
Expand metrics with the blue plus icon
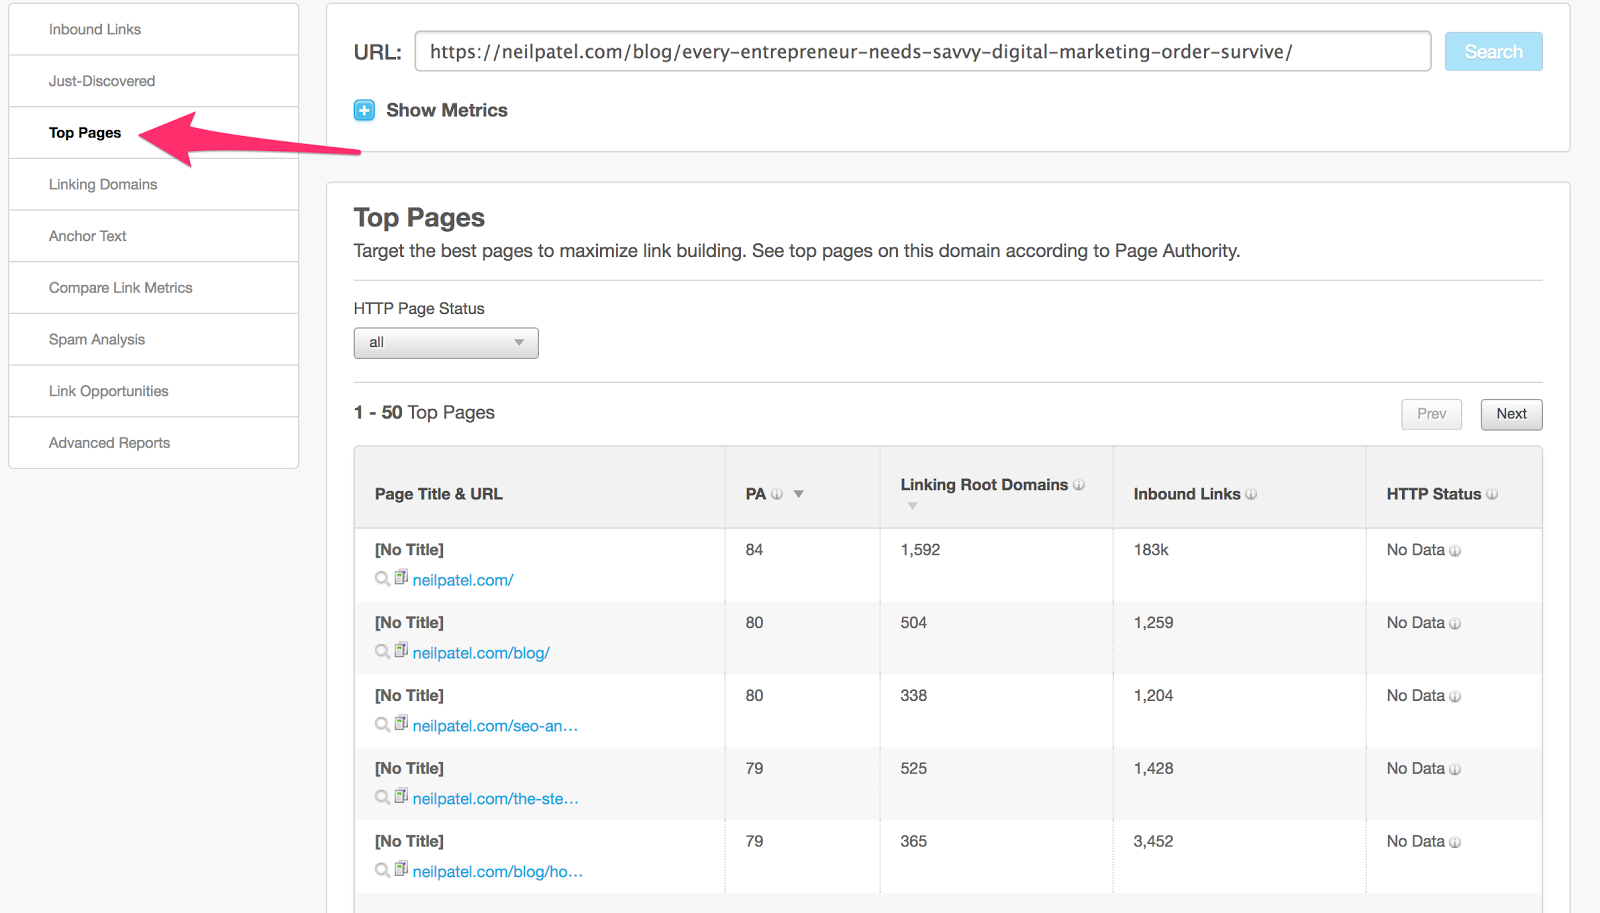[364, 110]
